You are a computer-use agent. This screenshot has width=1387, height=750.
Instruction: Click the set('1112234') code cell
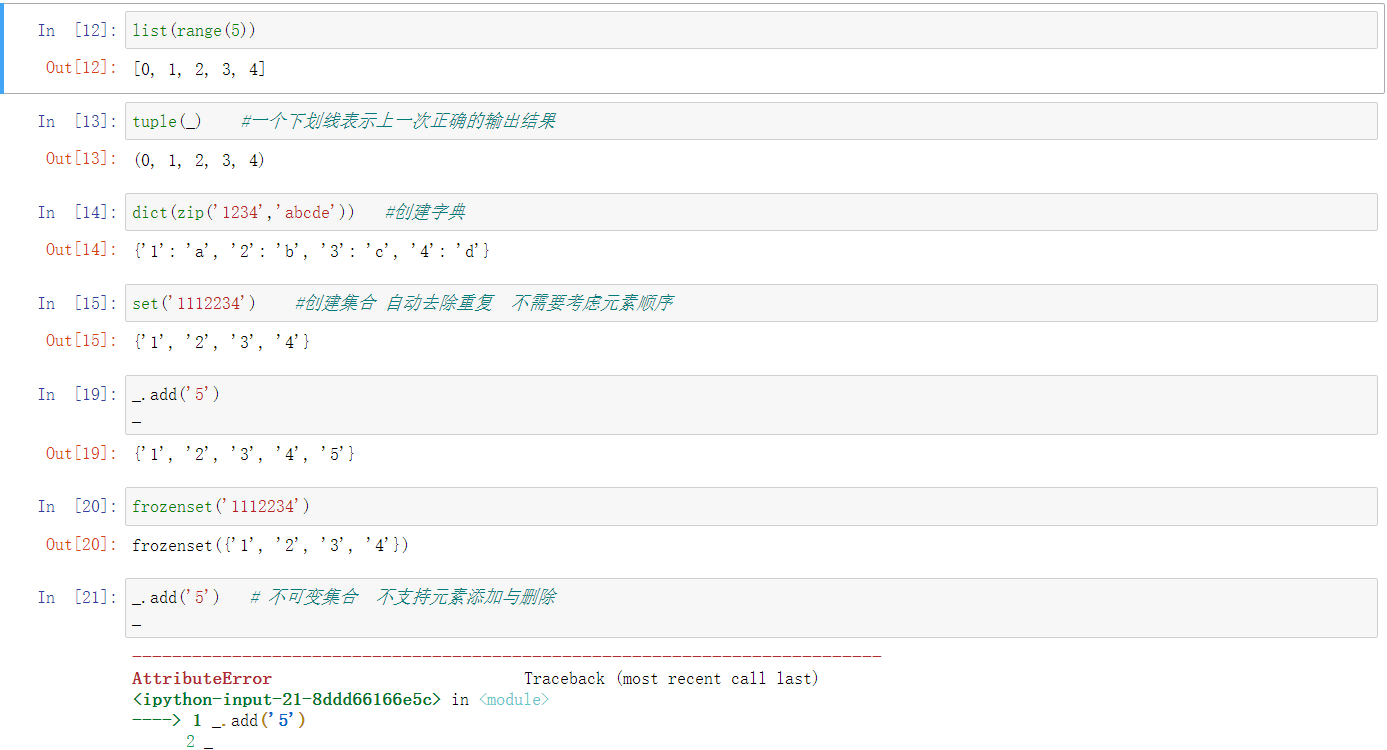[x=751, y=303]
